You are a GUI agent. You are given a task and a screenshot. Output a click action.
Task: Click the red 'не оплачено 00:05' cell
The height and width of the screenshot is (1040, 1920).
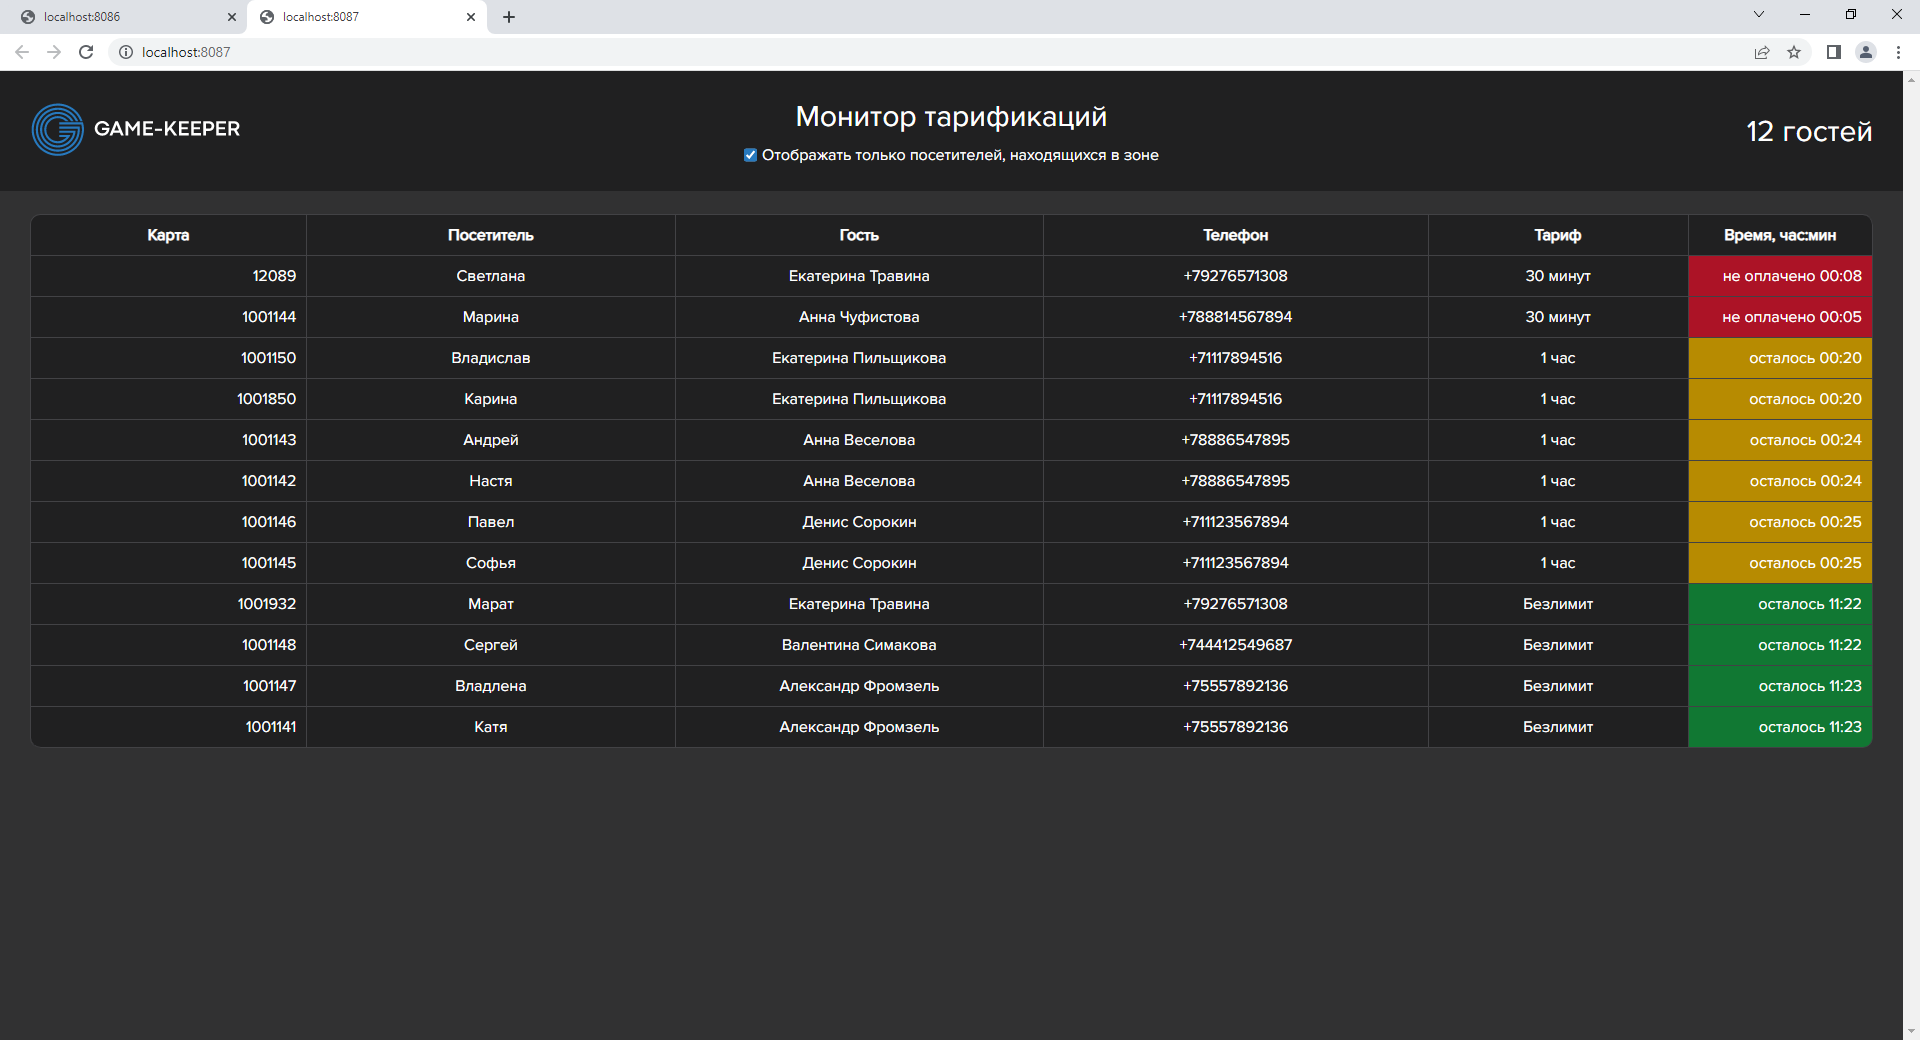click(x=1780, y=317)
